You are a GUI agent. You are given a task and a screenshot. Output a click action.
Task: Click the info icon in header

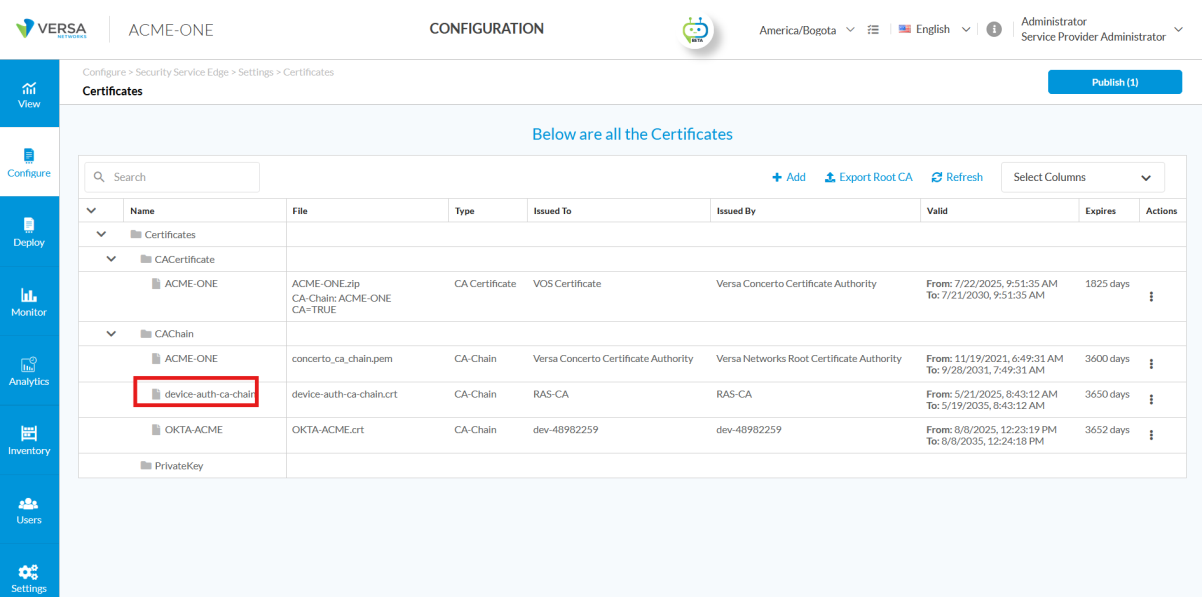click(x=994, y=30)
